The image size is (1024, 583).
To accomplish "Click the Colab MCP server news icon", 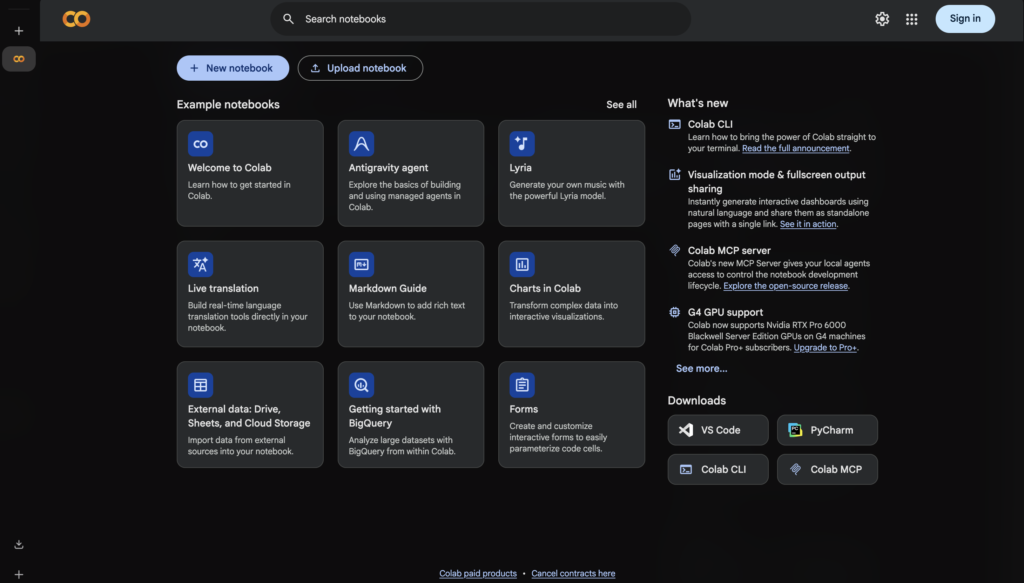I will [x=675, y=250].
